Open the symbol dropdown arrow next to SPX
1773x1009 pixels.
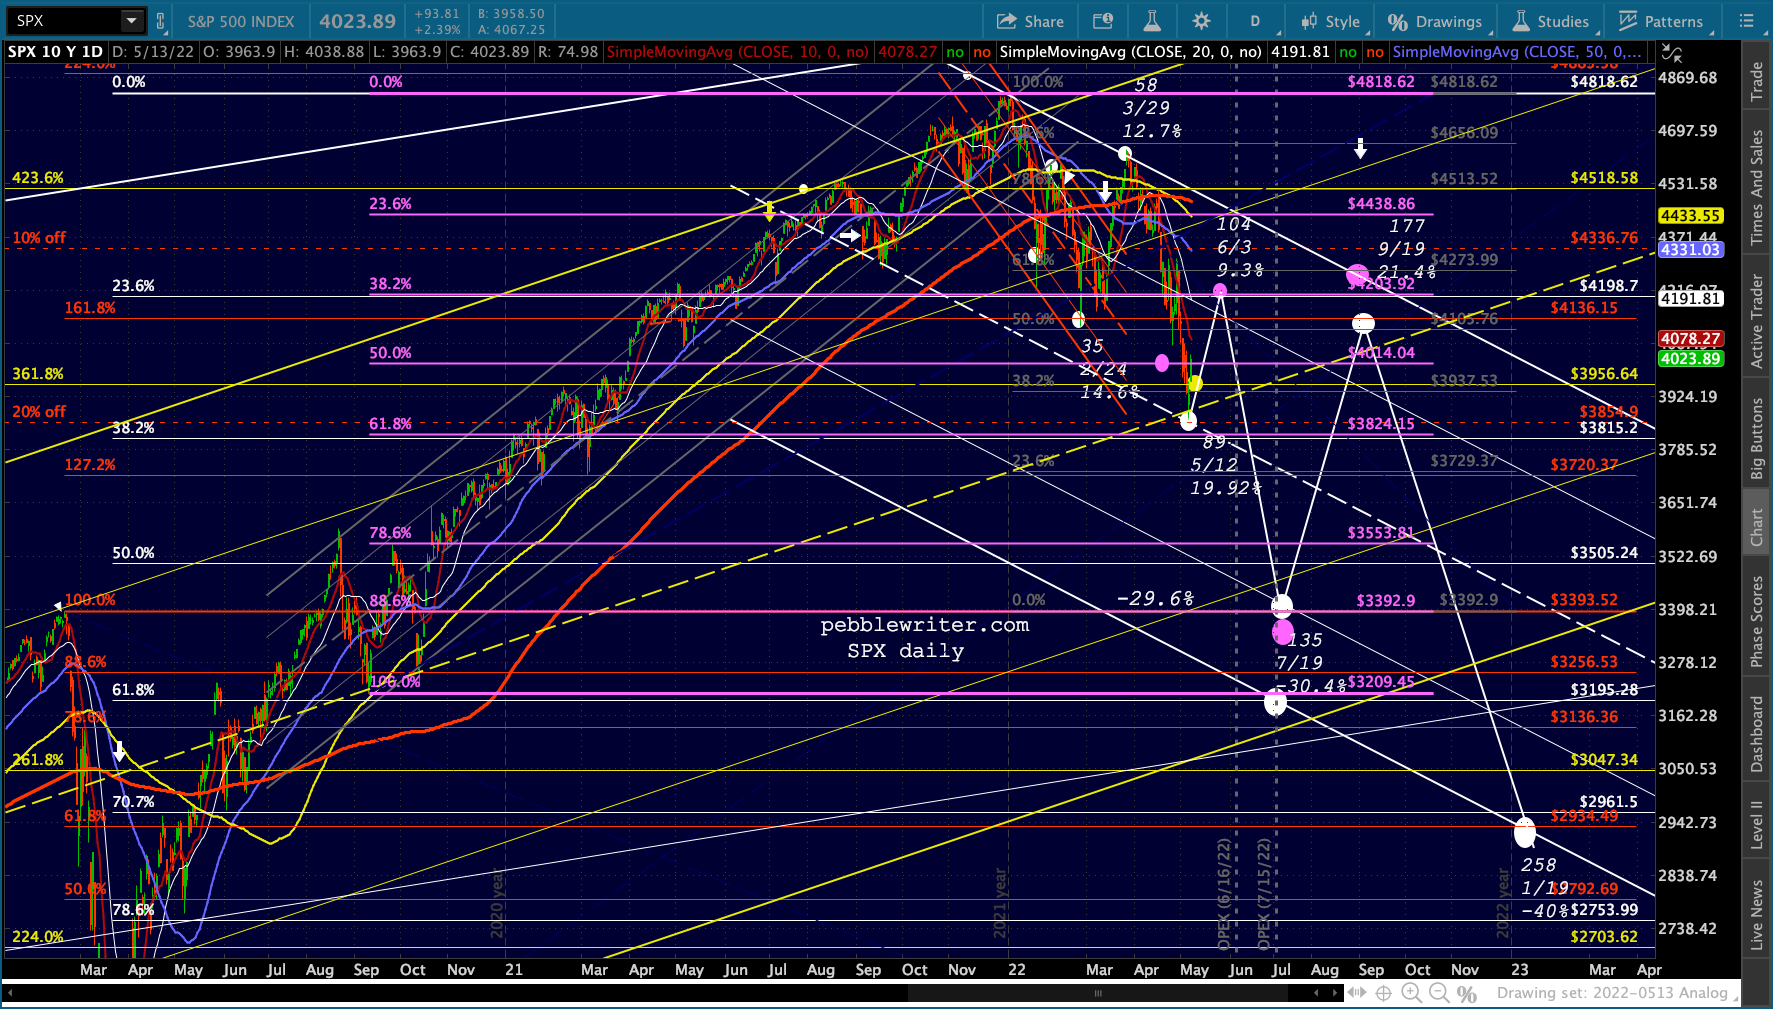tap(133, 21)
